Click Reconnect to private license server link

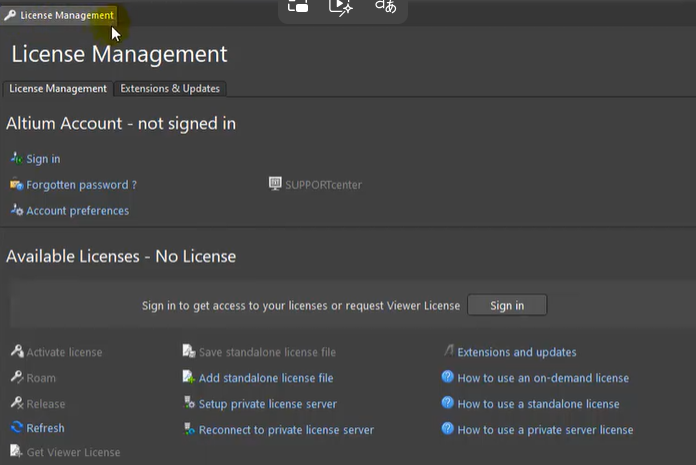[x=286, y=430]
